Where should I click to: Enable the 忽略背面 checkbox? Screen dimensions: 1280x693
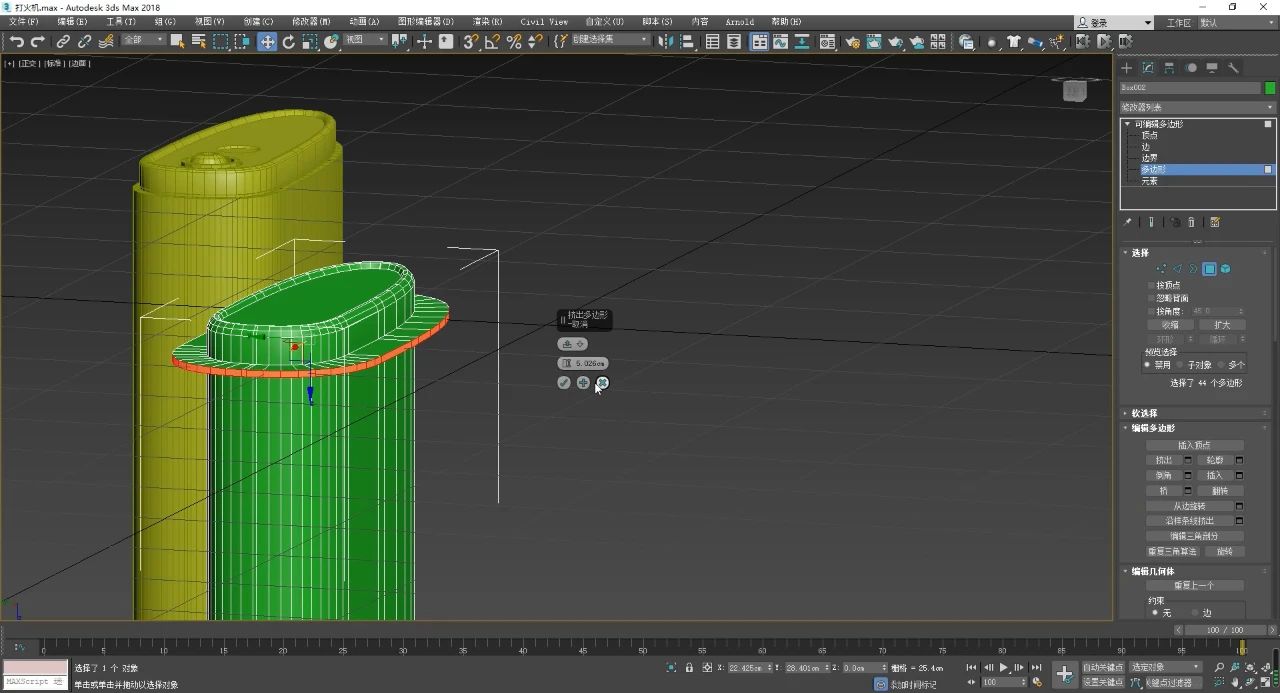tap(1152, 298)
